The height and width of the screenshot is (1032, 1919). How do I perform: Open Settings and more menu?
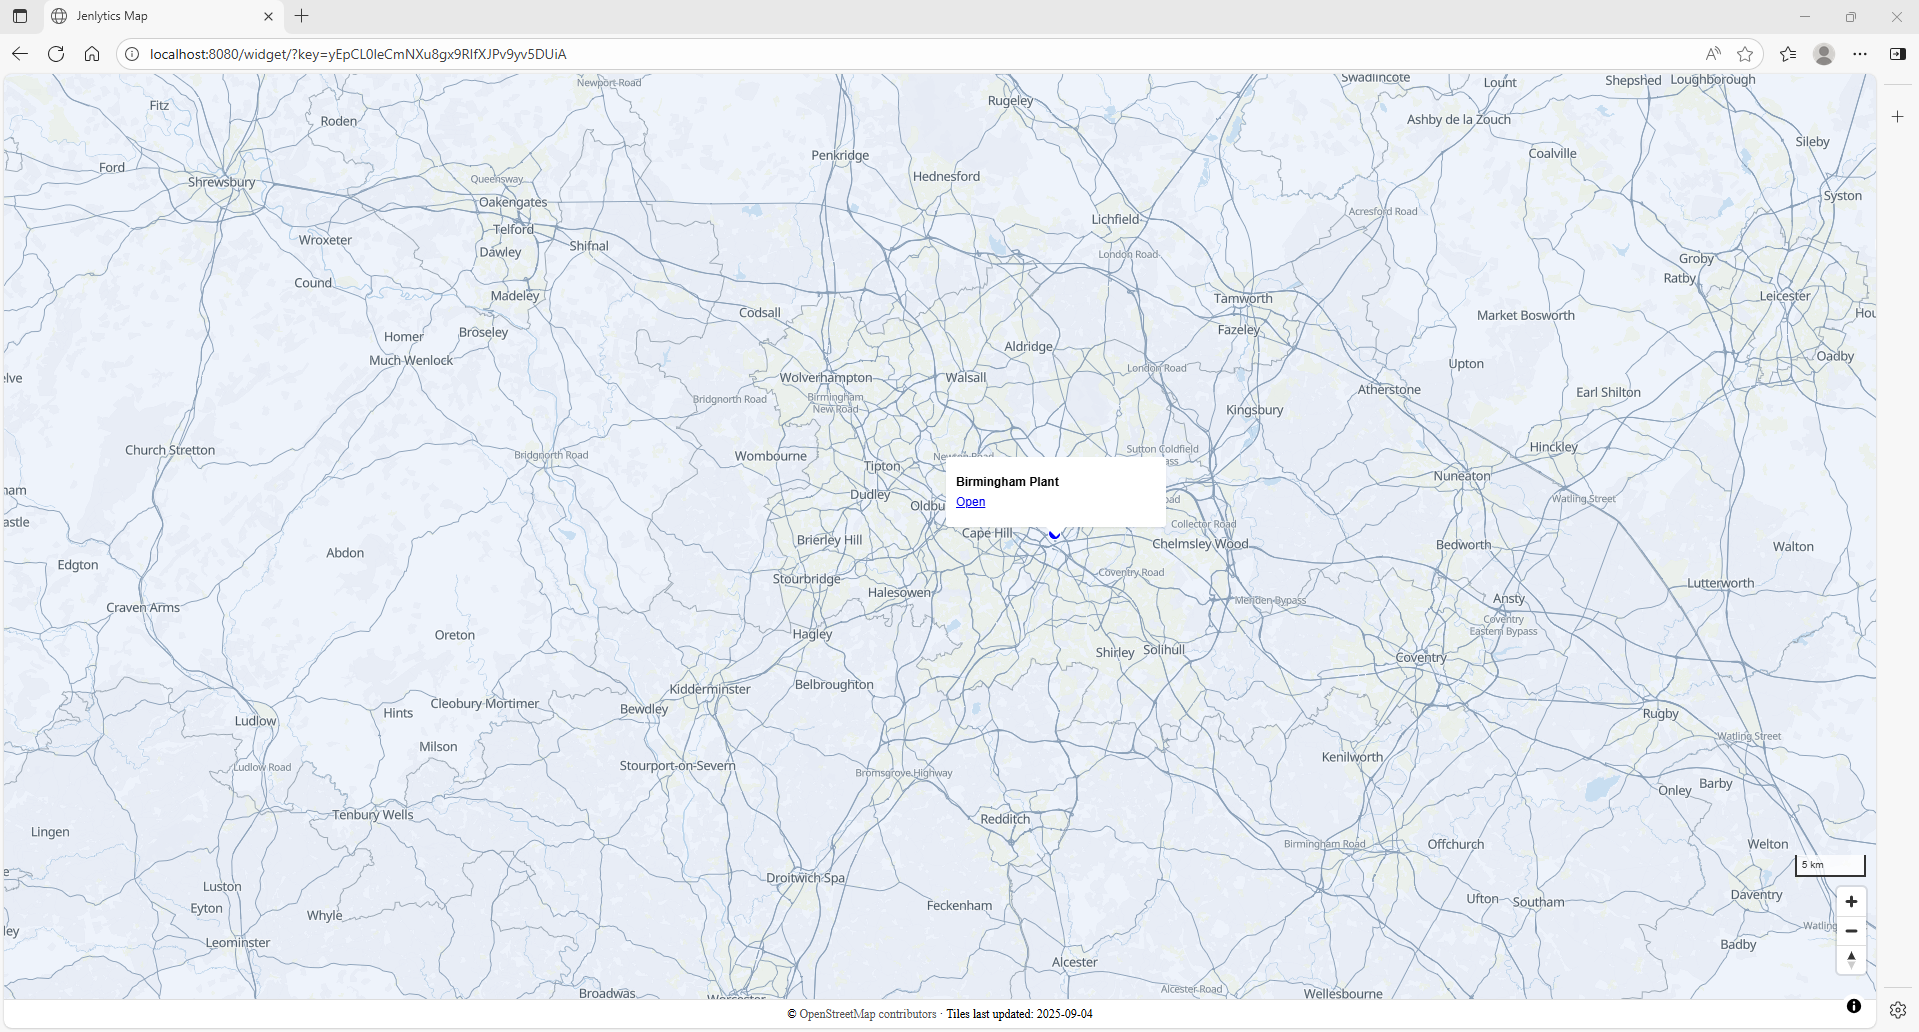pos(1860,54)
